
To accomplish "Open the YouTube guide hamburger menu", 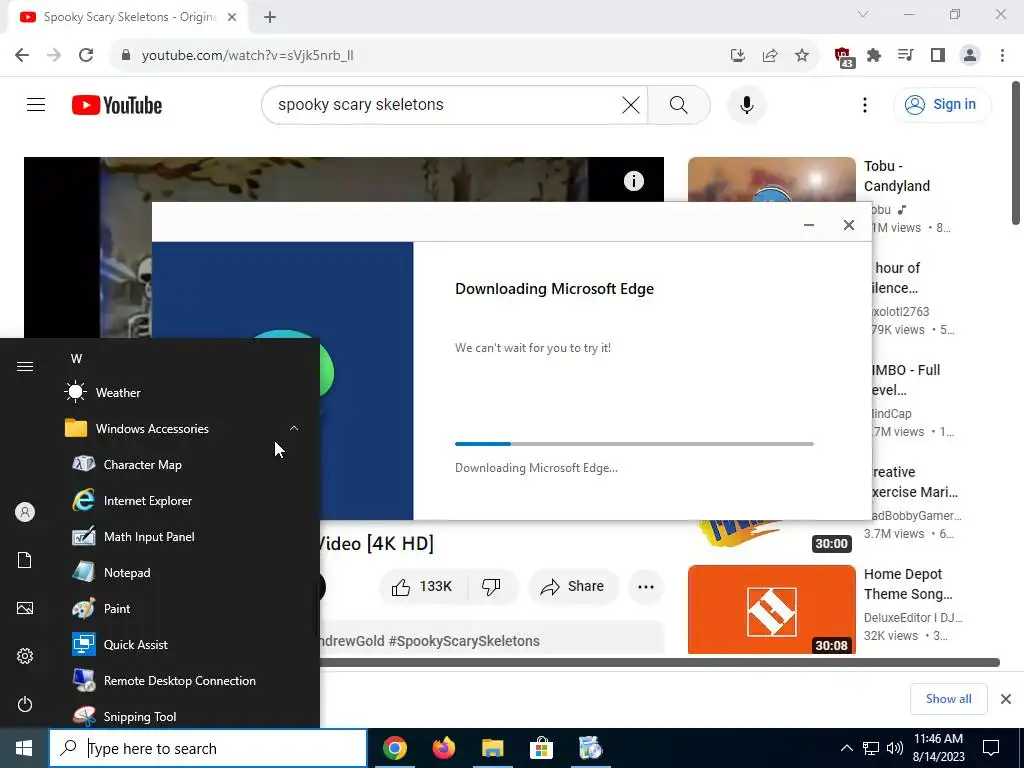I will tap(36, 104).
